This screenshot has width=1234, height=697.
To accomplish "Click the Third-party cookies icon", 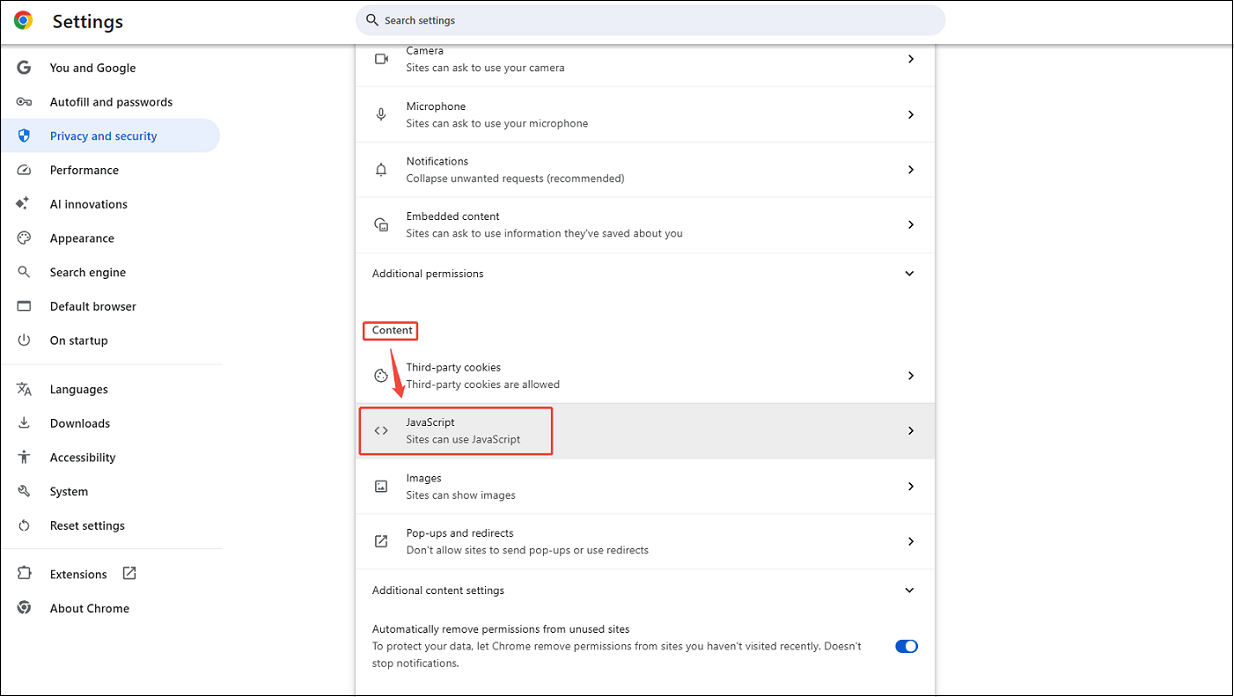I will pos(381,375).
